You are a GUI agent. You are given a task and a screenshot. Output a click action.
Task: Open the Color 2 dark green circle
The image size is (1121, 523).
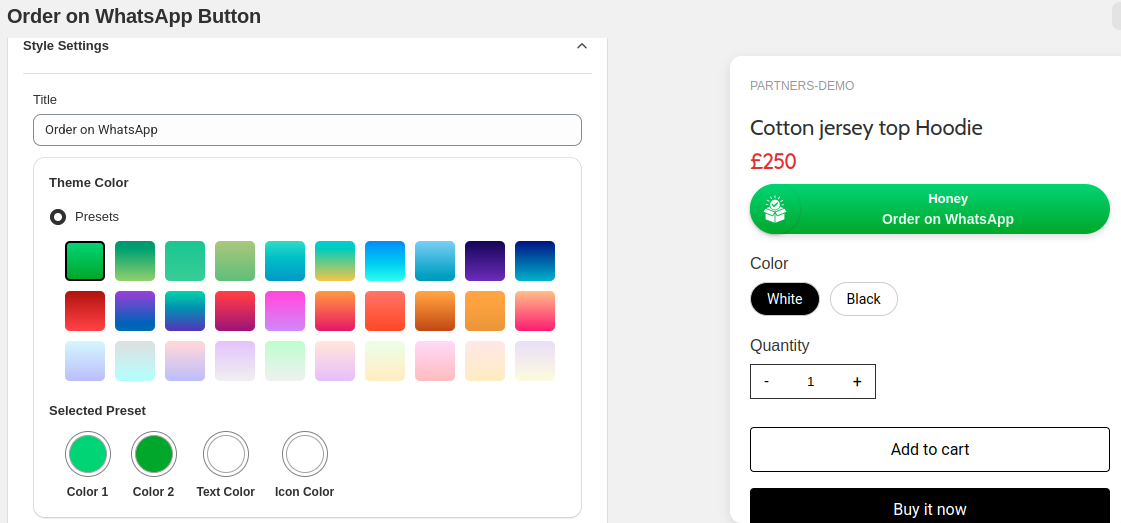[x=154, y=454]
